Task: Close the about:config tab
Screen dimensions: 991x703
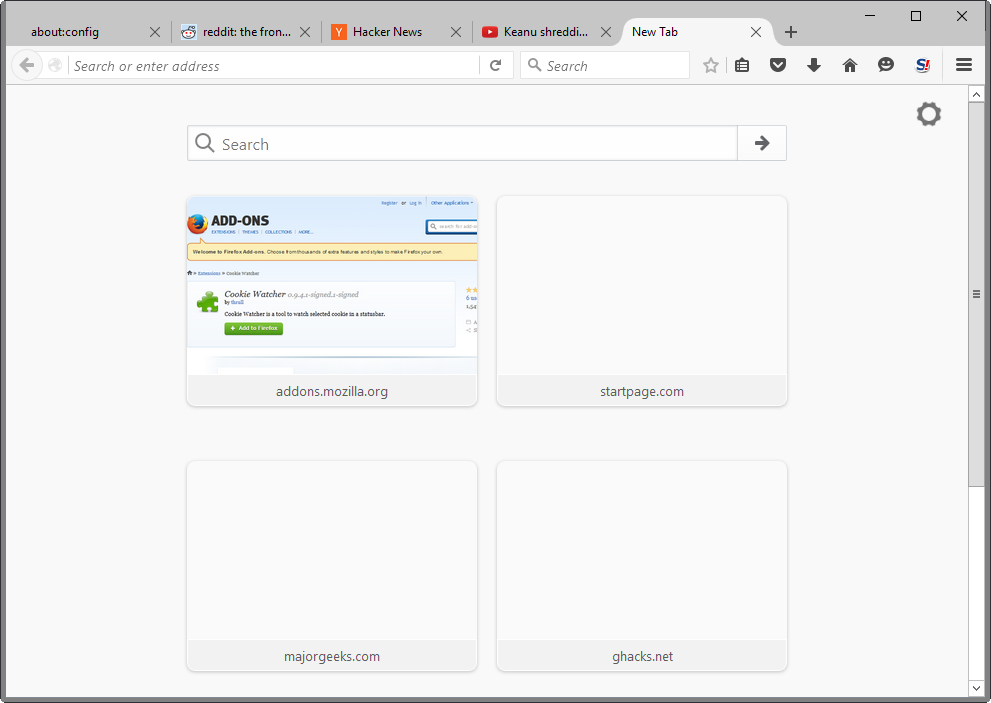Action: pos(155,32)
